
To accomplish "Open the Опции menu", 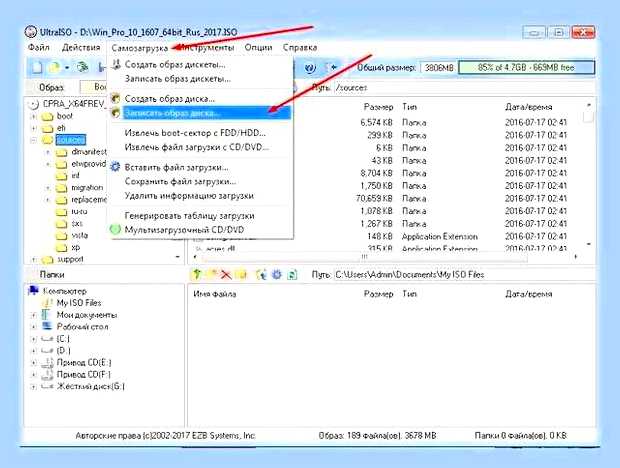I will tap(258, 47).
